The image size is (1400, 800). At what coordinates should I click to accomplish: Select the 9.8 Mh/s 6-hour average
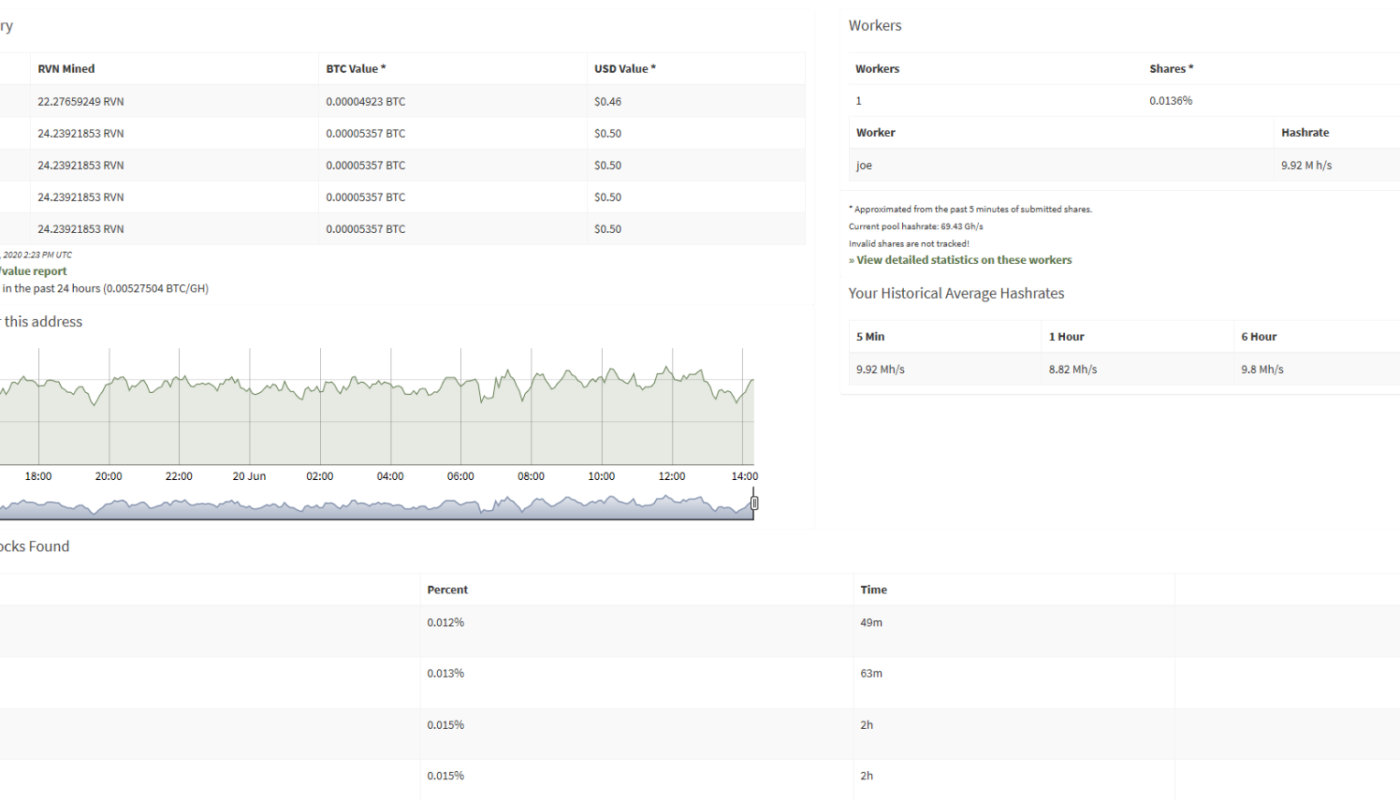tap(1263, 370)
